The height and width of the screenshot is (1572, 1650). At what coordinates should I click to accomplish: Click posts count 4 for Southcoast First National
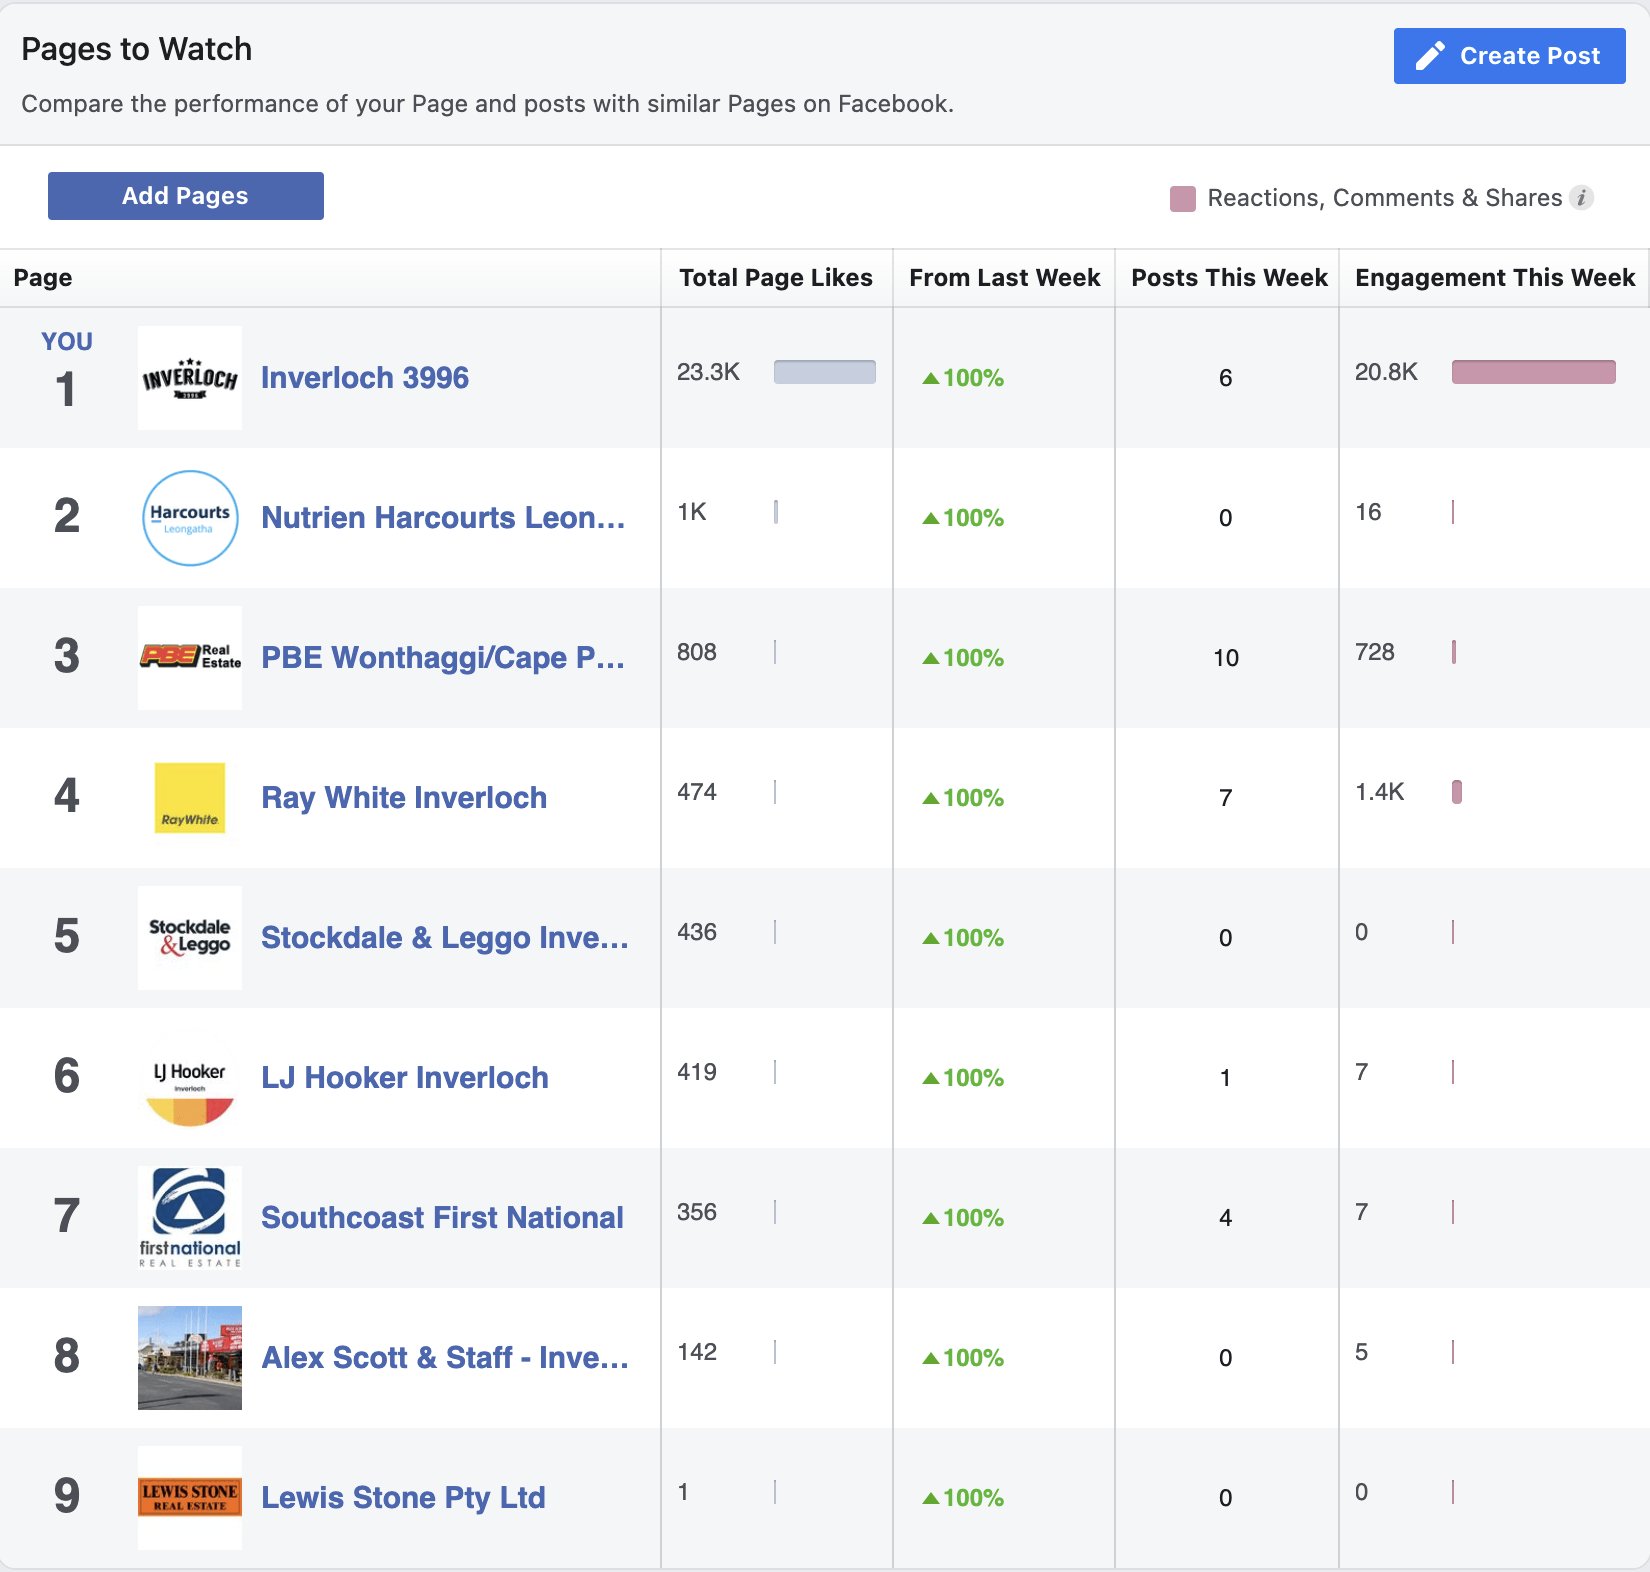(1226, 1218)
